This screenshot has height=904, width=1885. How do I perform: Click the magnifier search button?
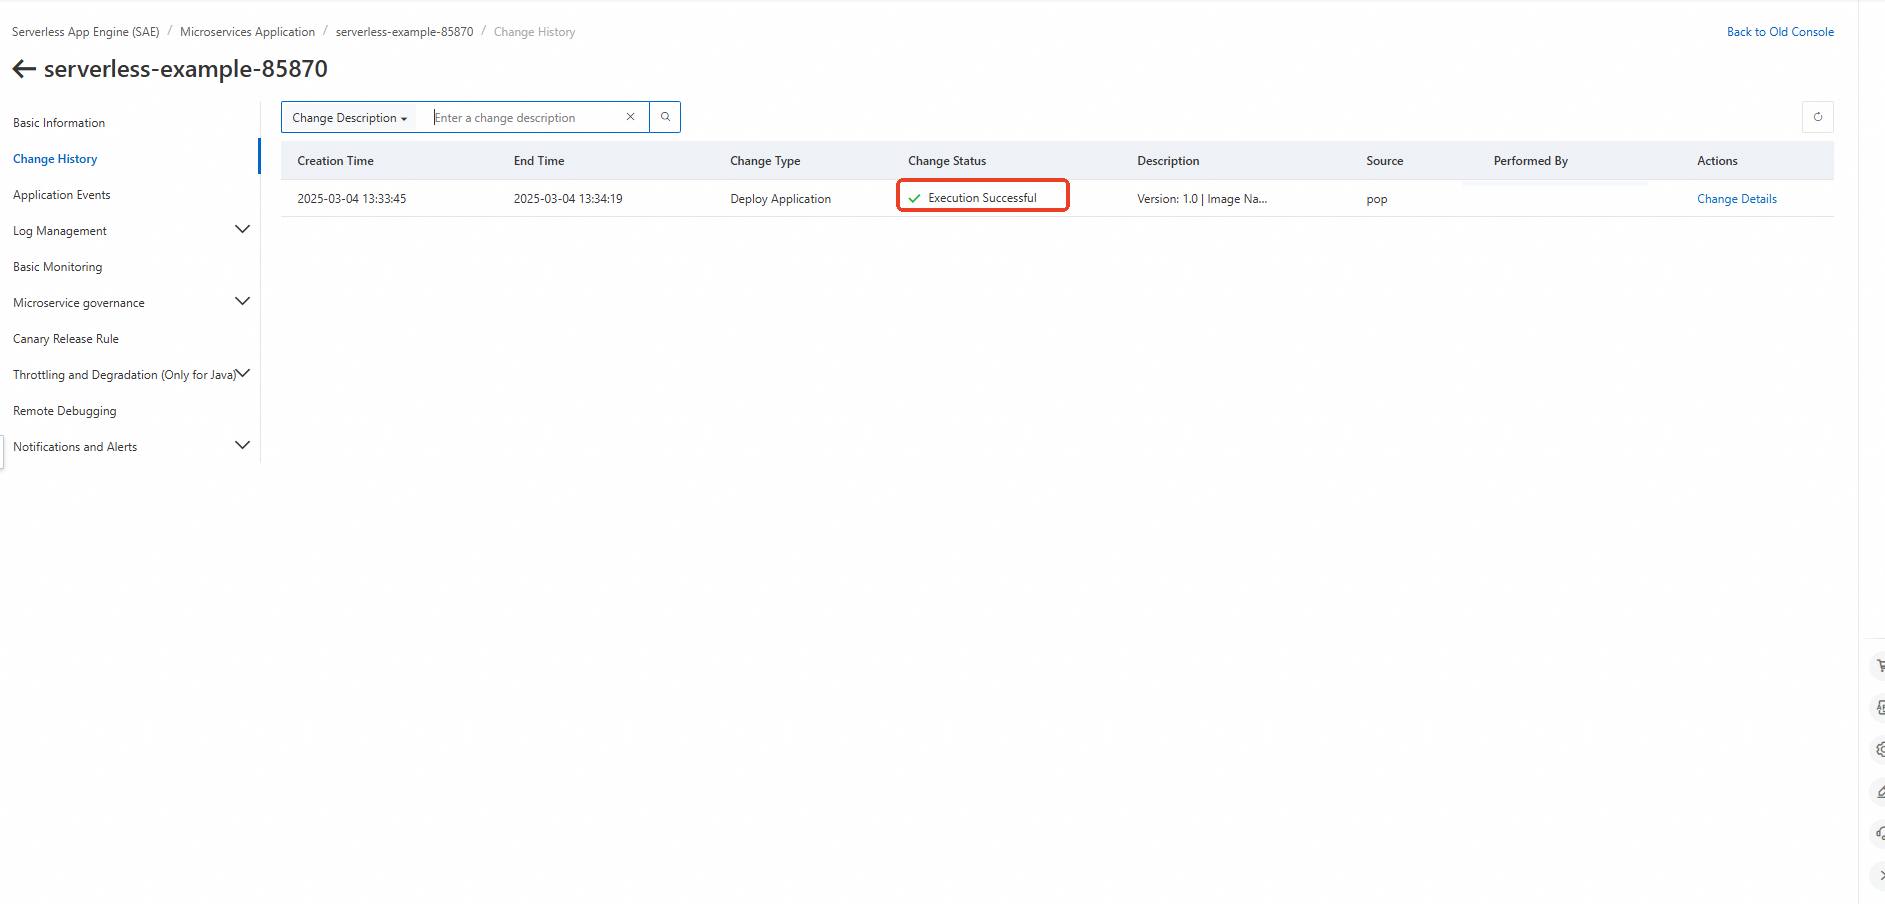click(665, 117)
